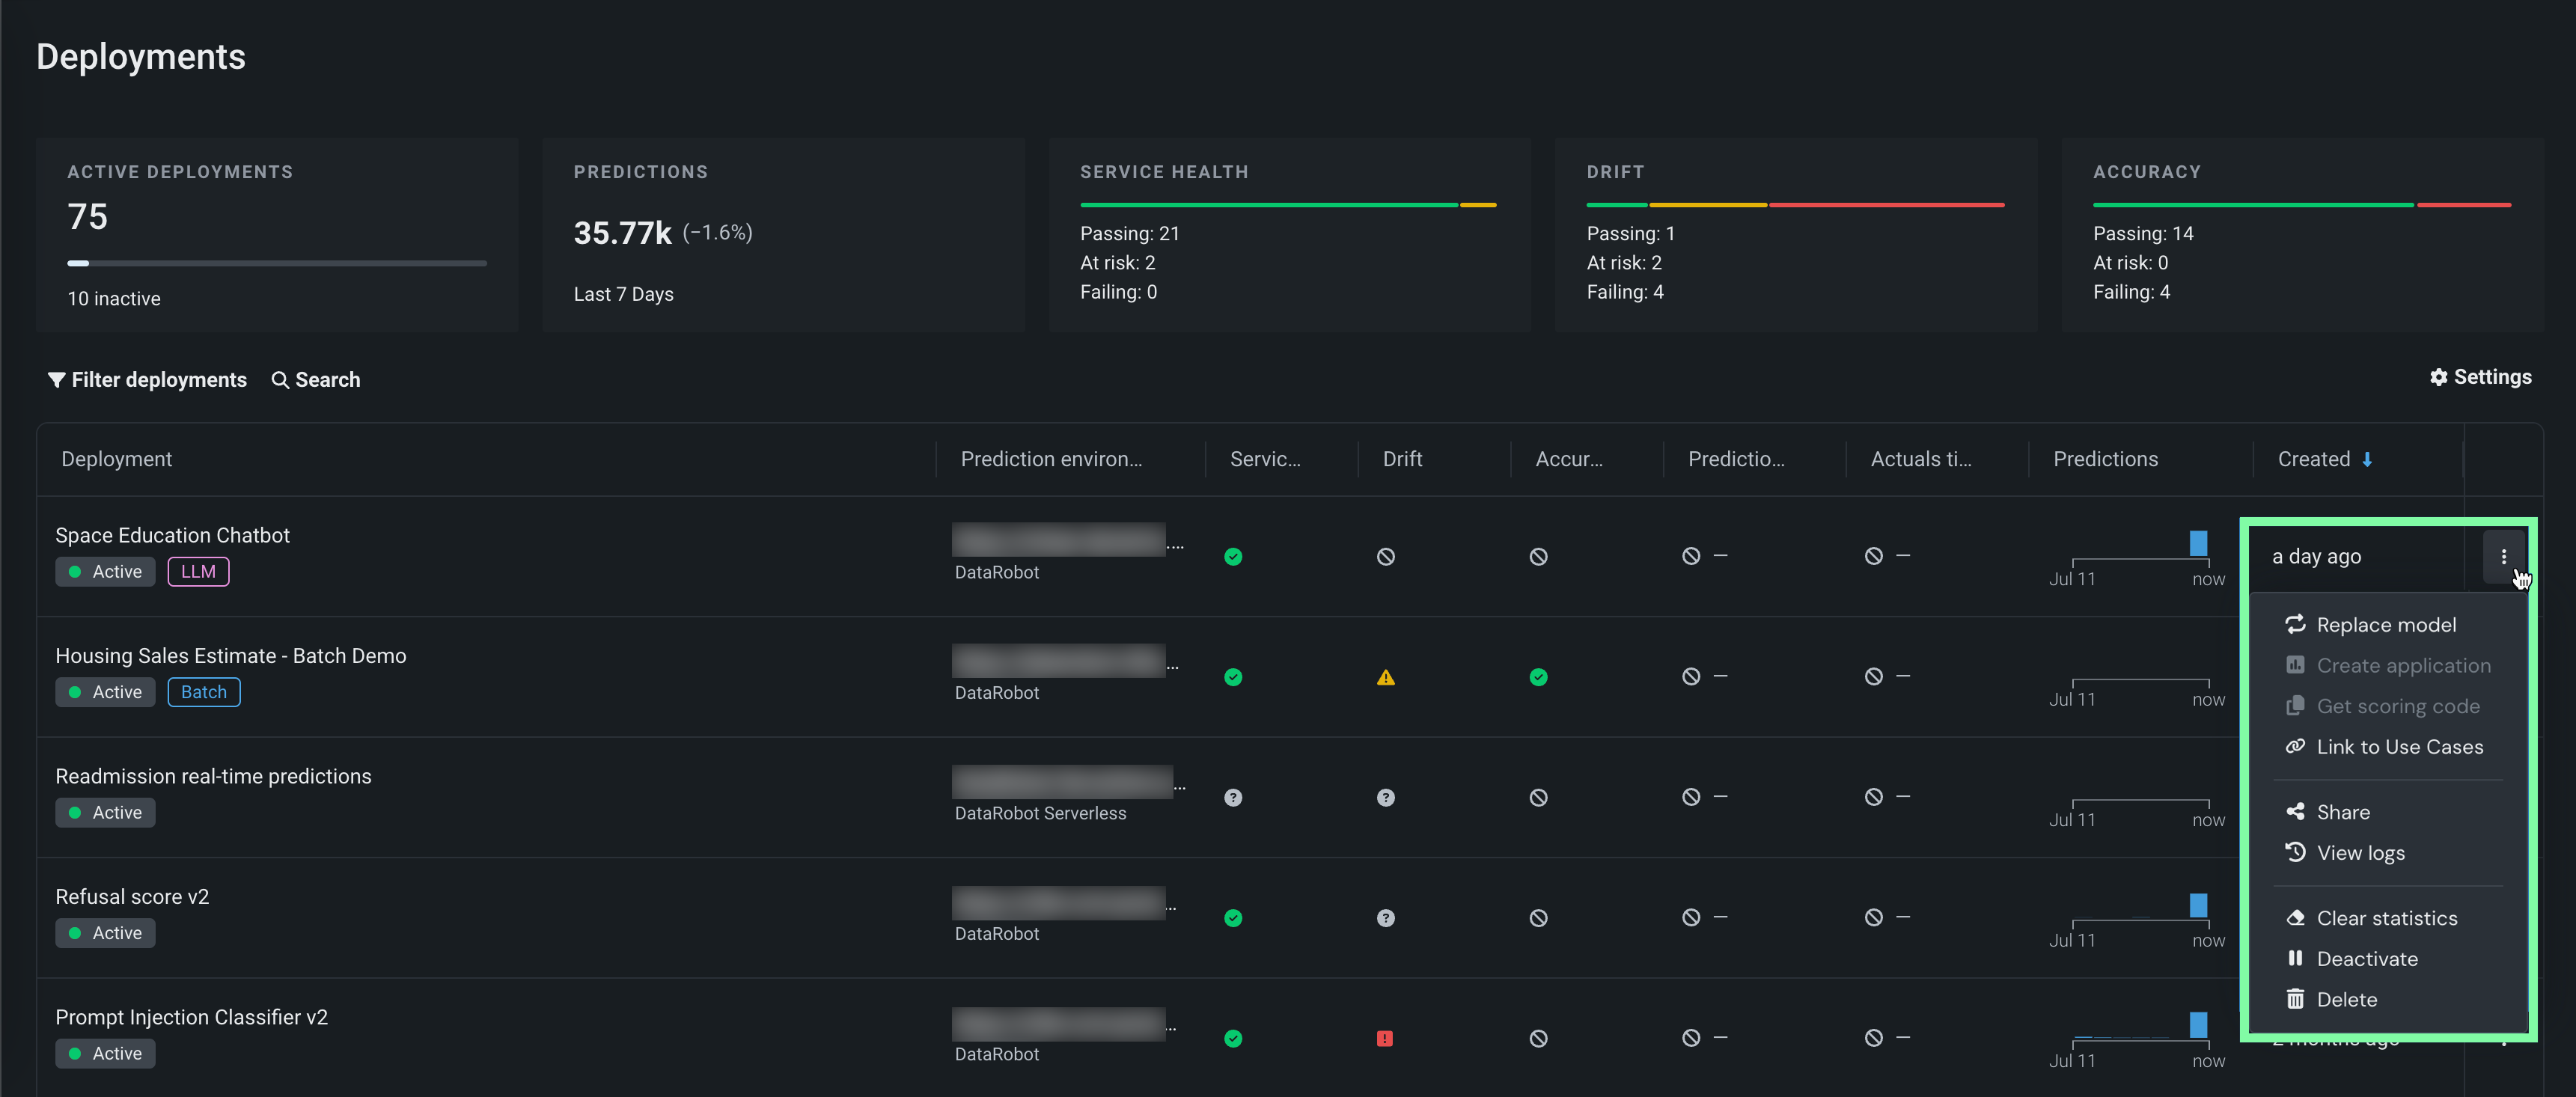
Task: Click the LLM tag on Space Education Chatbot
Action: [198, 571]
